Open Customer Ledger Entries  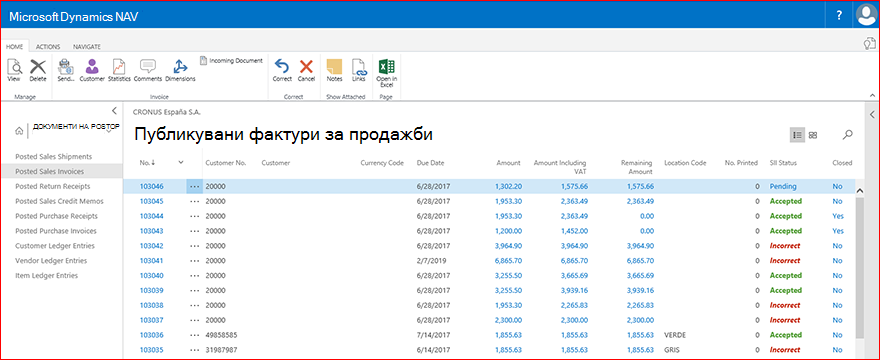tap(55, 245)
